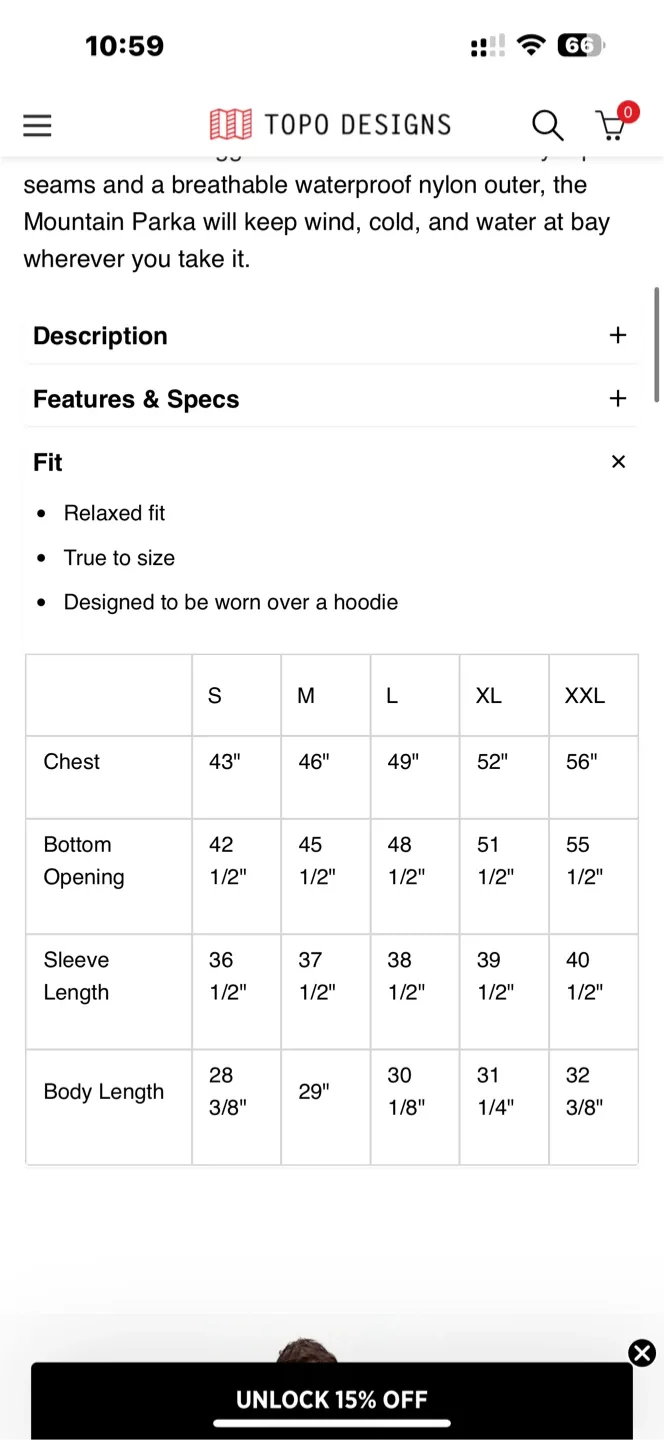Open the hamburger navigation menu

coord(37,125)
